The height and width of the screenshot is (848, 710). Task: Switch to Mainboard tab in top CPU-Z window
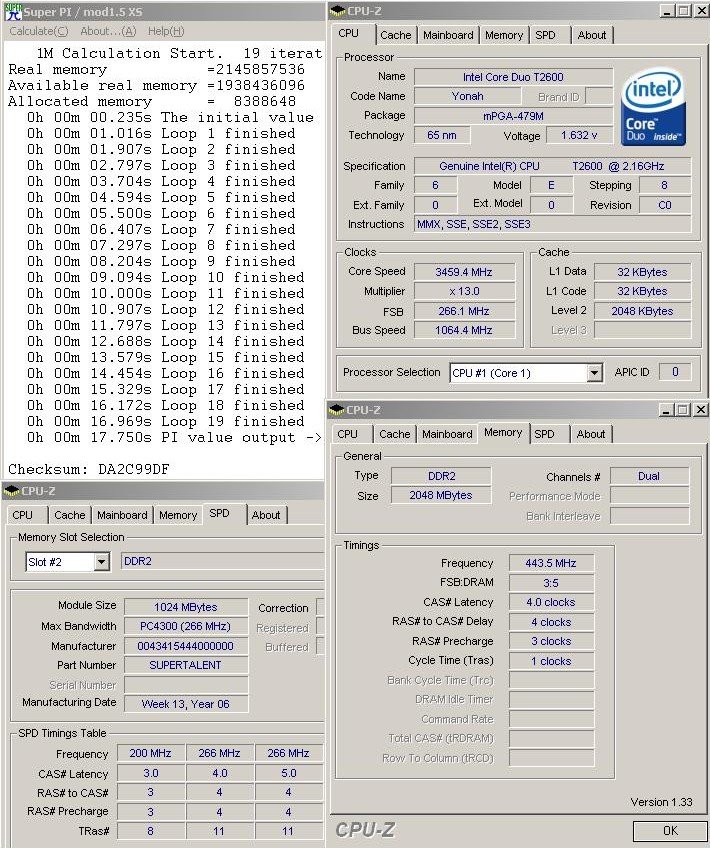[x=448, y=35]
